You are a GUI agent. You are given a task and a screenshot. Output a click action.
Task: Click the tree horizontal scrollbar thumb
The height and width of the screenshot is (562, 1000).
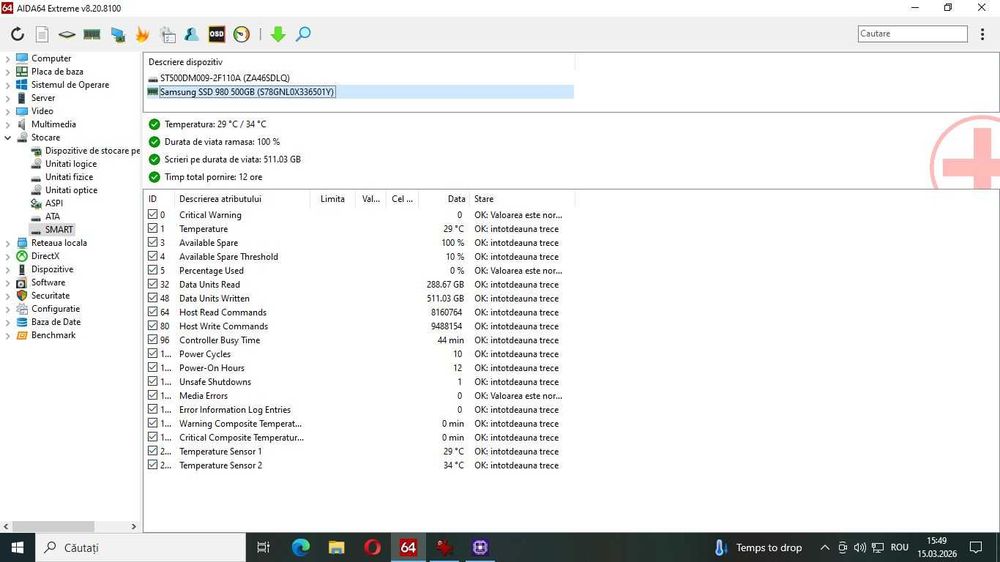tap(54, 527)
